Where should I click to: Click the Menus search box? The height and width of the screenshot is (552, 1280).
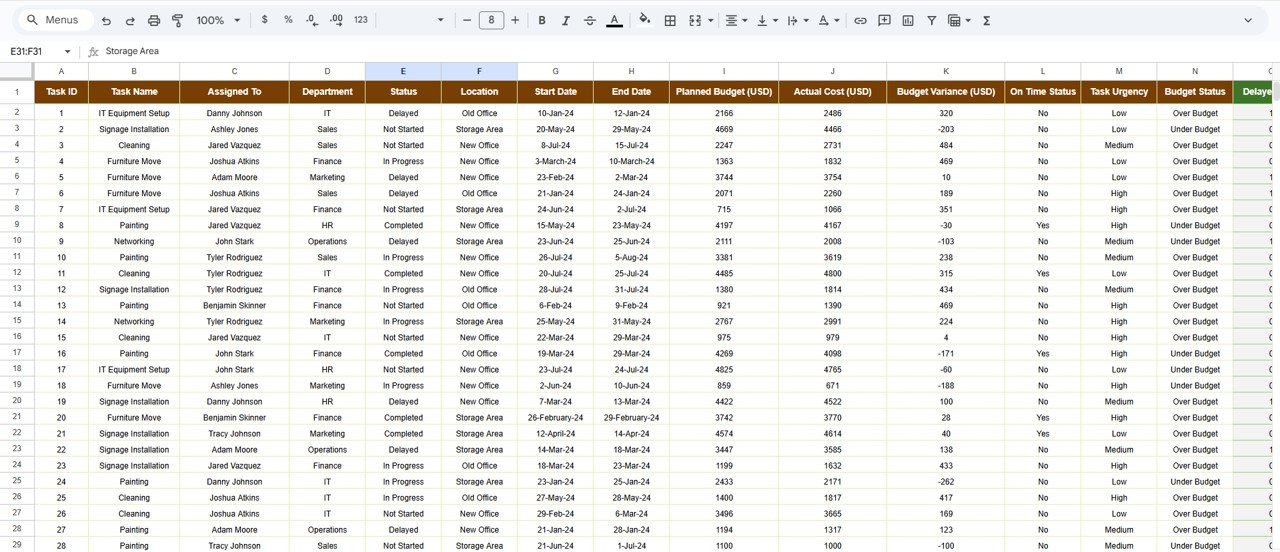point(58,20)
